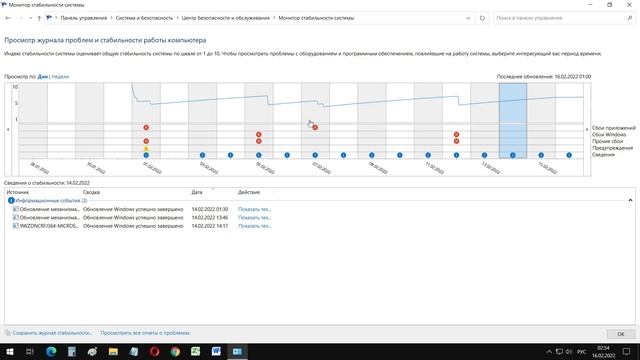Open Microsoft Edge from the taskbar
This screenshot has width=640, height=360.
tap(51, 351)
